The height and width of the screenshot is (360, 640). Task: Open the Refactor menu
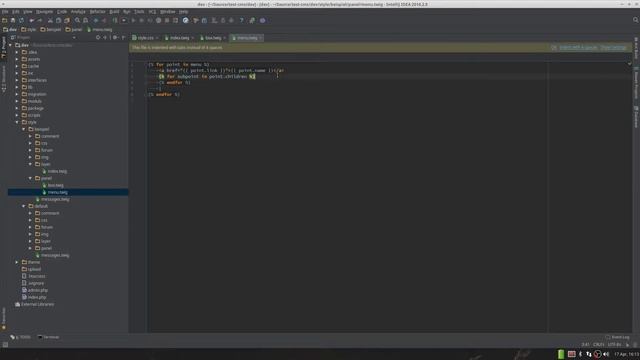tap(98, 12)
